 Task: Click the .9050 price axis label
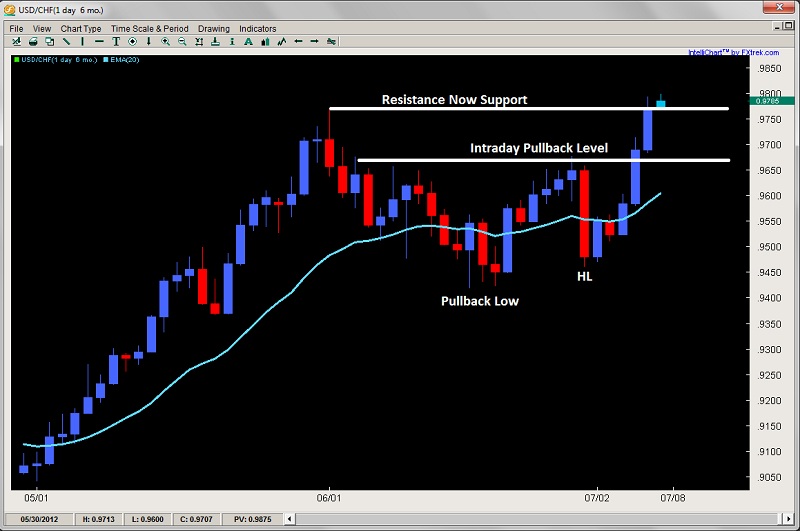(769, 477)
